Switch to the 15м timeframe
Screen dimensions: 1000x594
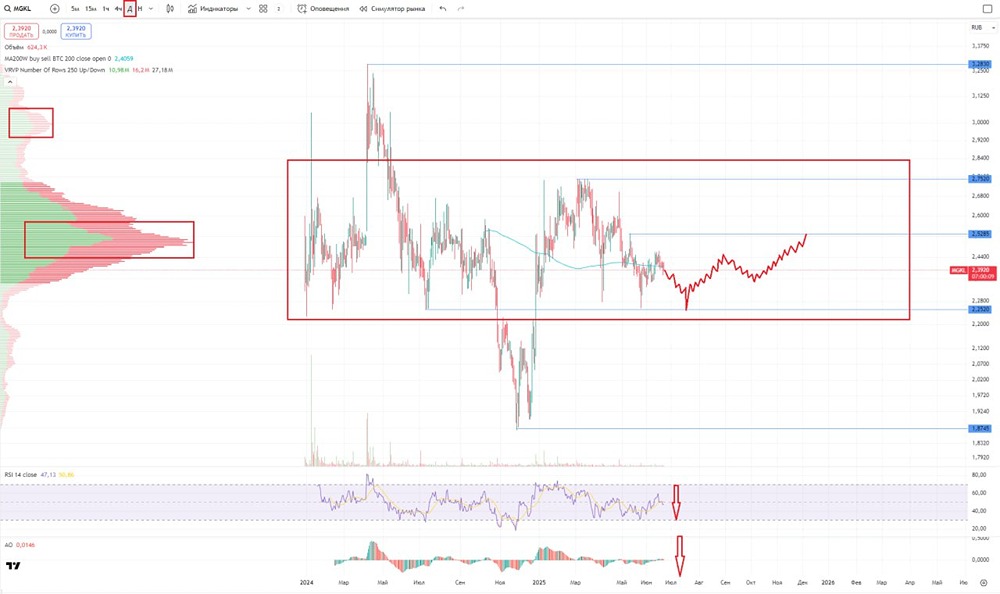[x=91, y=9]
